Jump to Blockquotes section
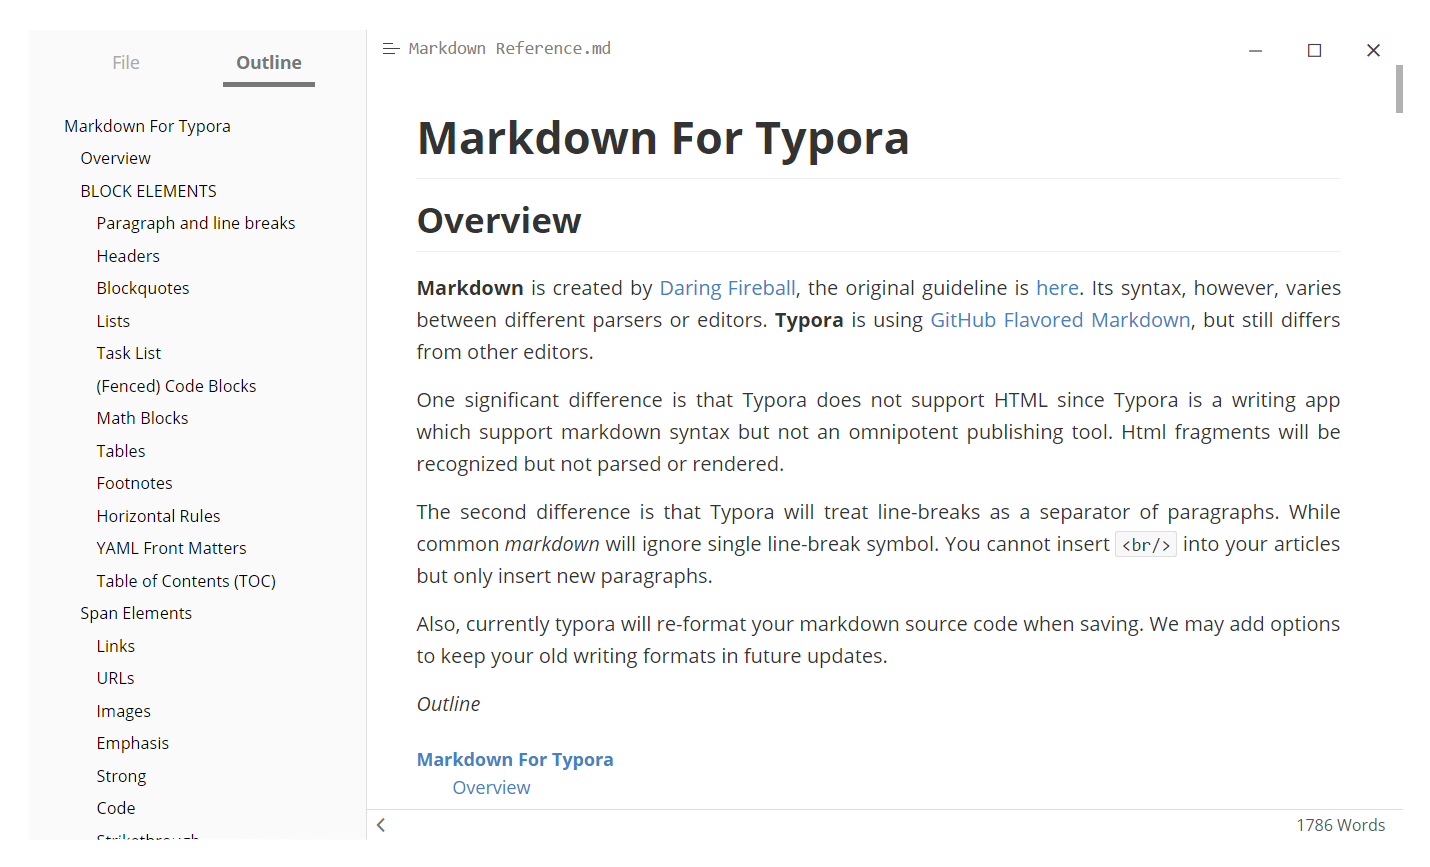Viewport: 1430px width, 867px height. [x=143, y=288]
